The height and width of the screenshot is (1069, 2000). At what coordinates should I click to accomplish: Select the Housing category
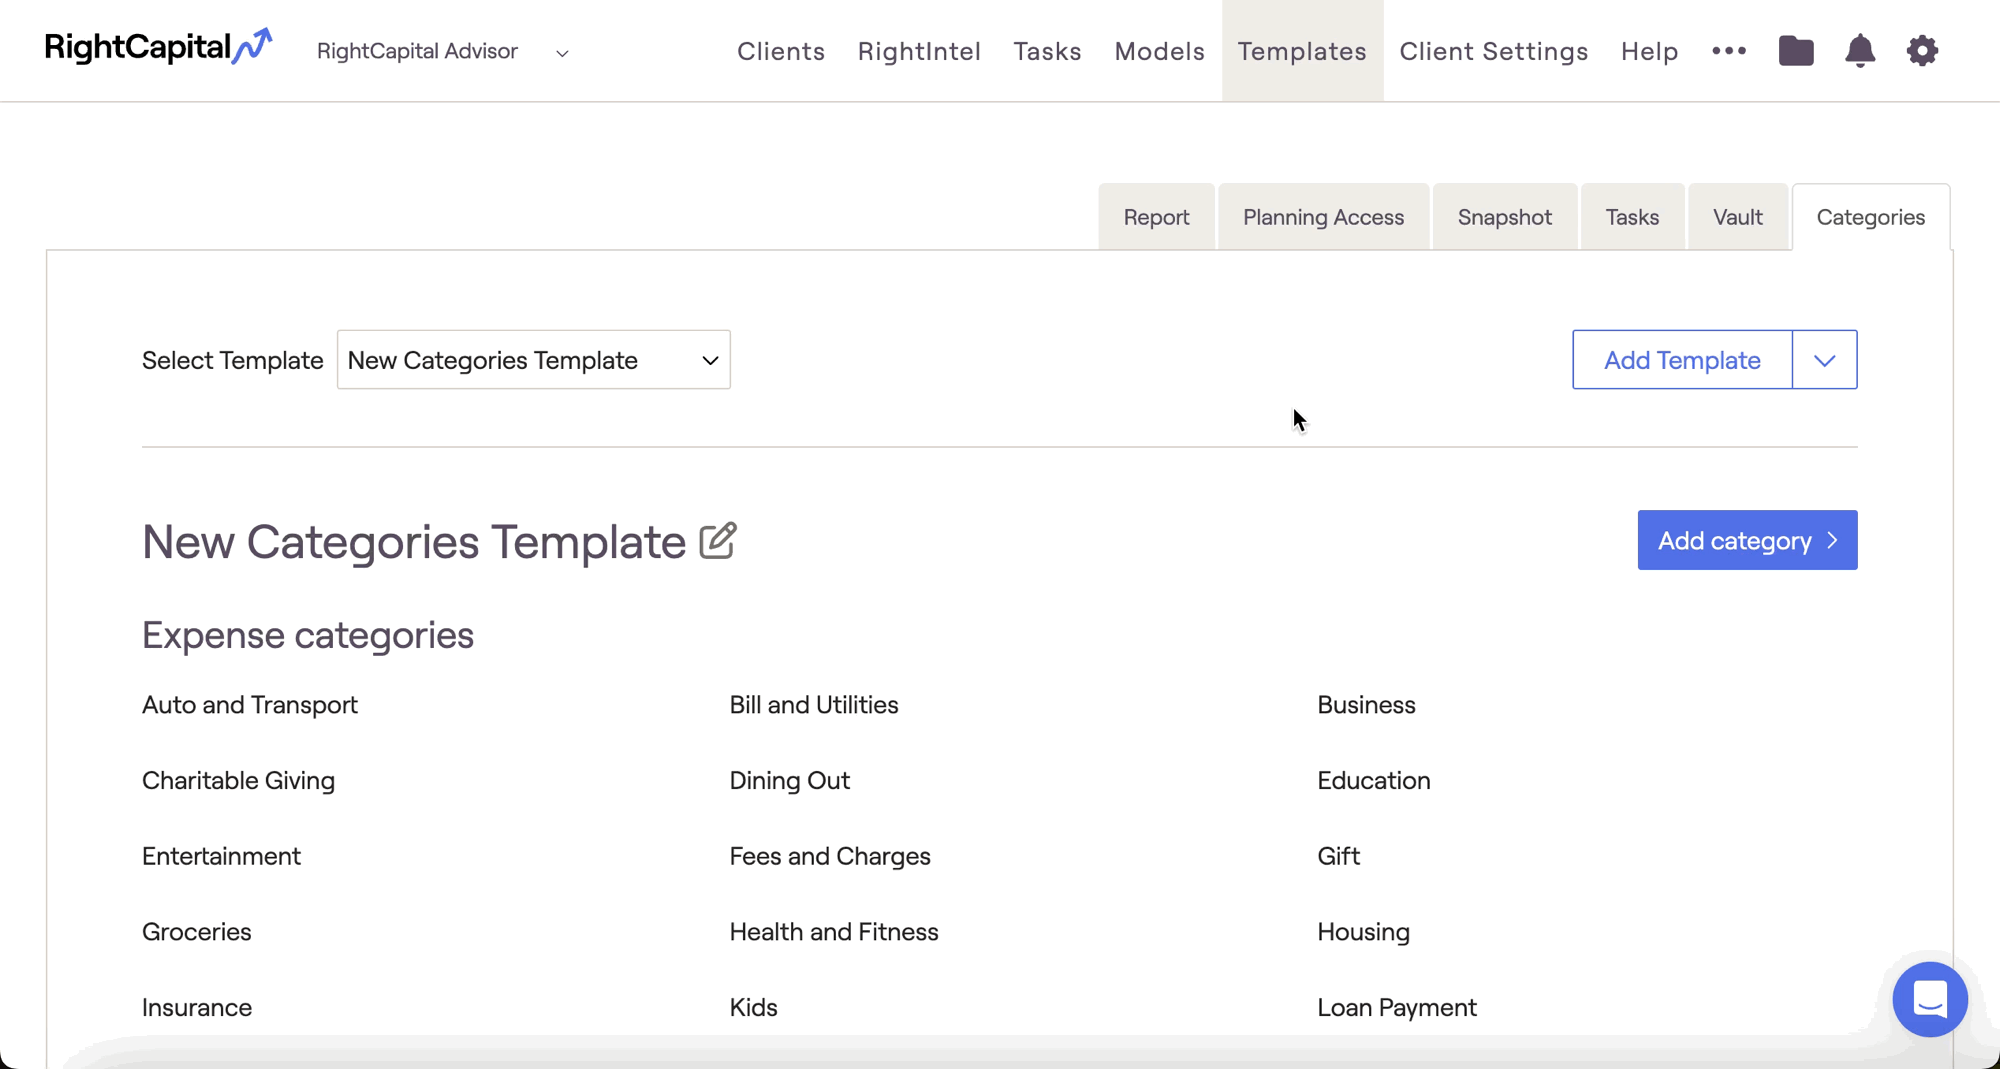point(1363,932)
